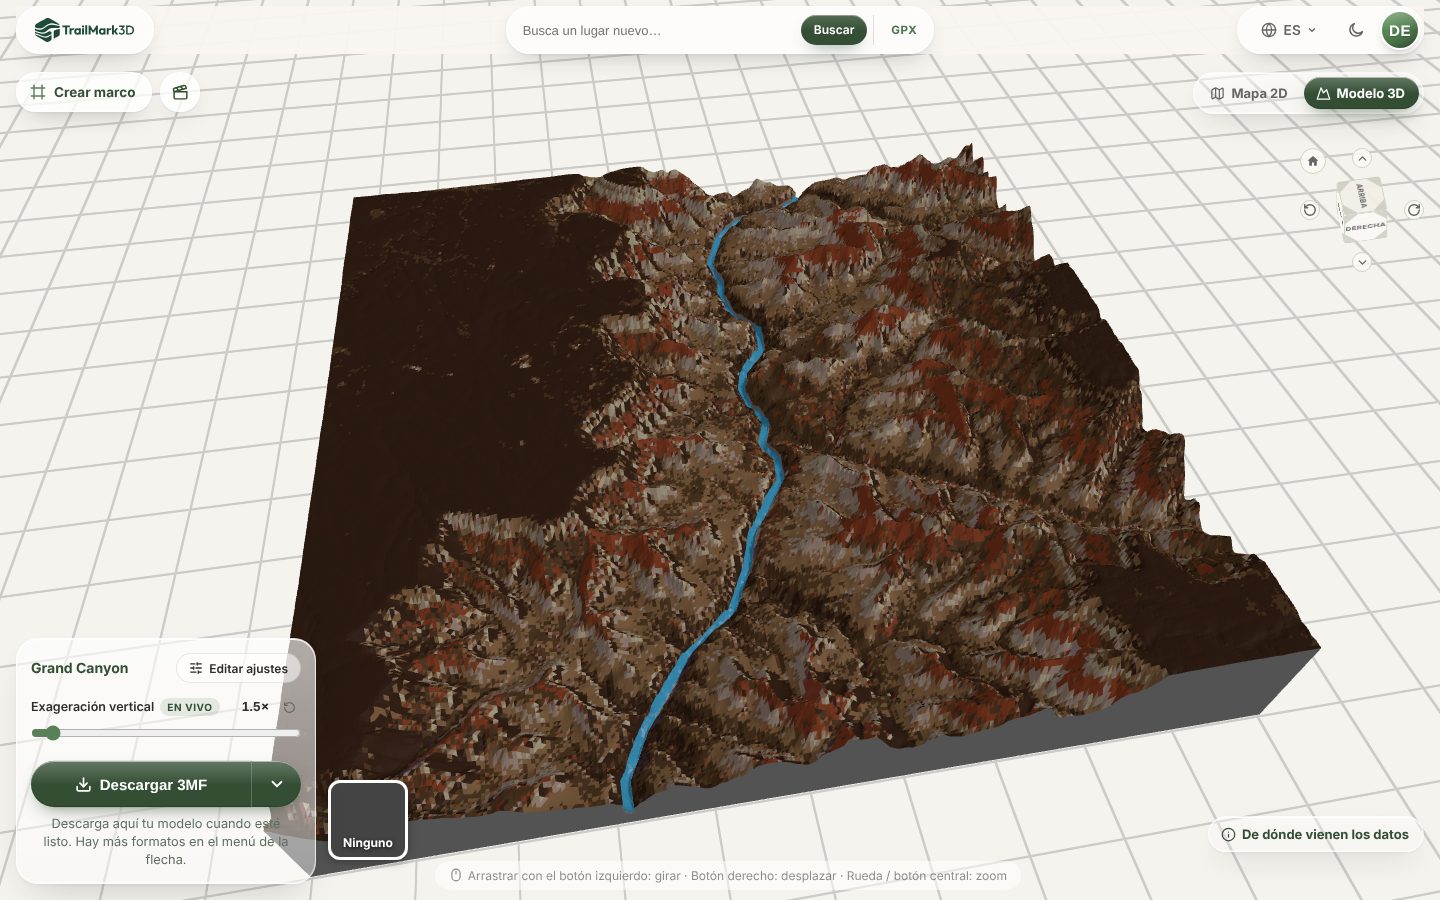Click the orientation cube ARRIBA face
The image size is (1440, 900).
1360,195
